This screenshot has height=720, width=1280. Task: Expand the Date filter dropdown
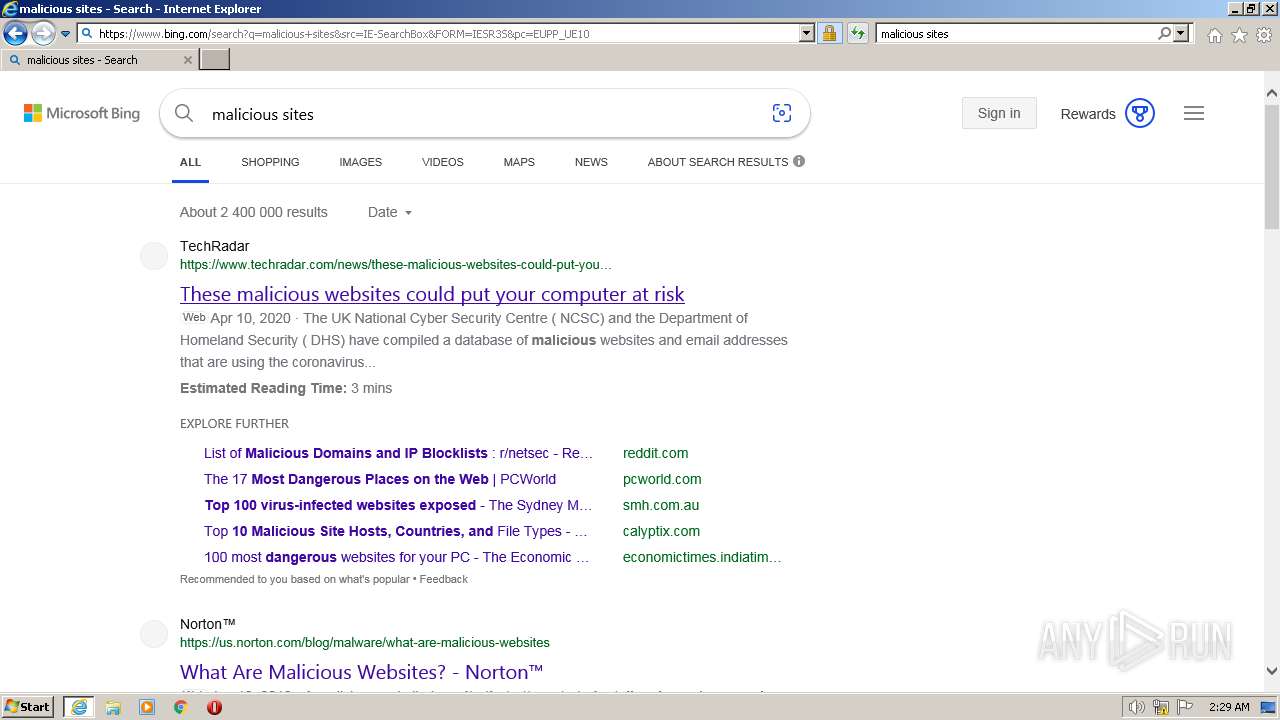pyautogui.click(x=390, y=212)
